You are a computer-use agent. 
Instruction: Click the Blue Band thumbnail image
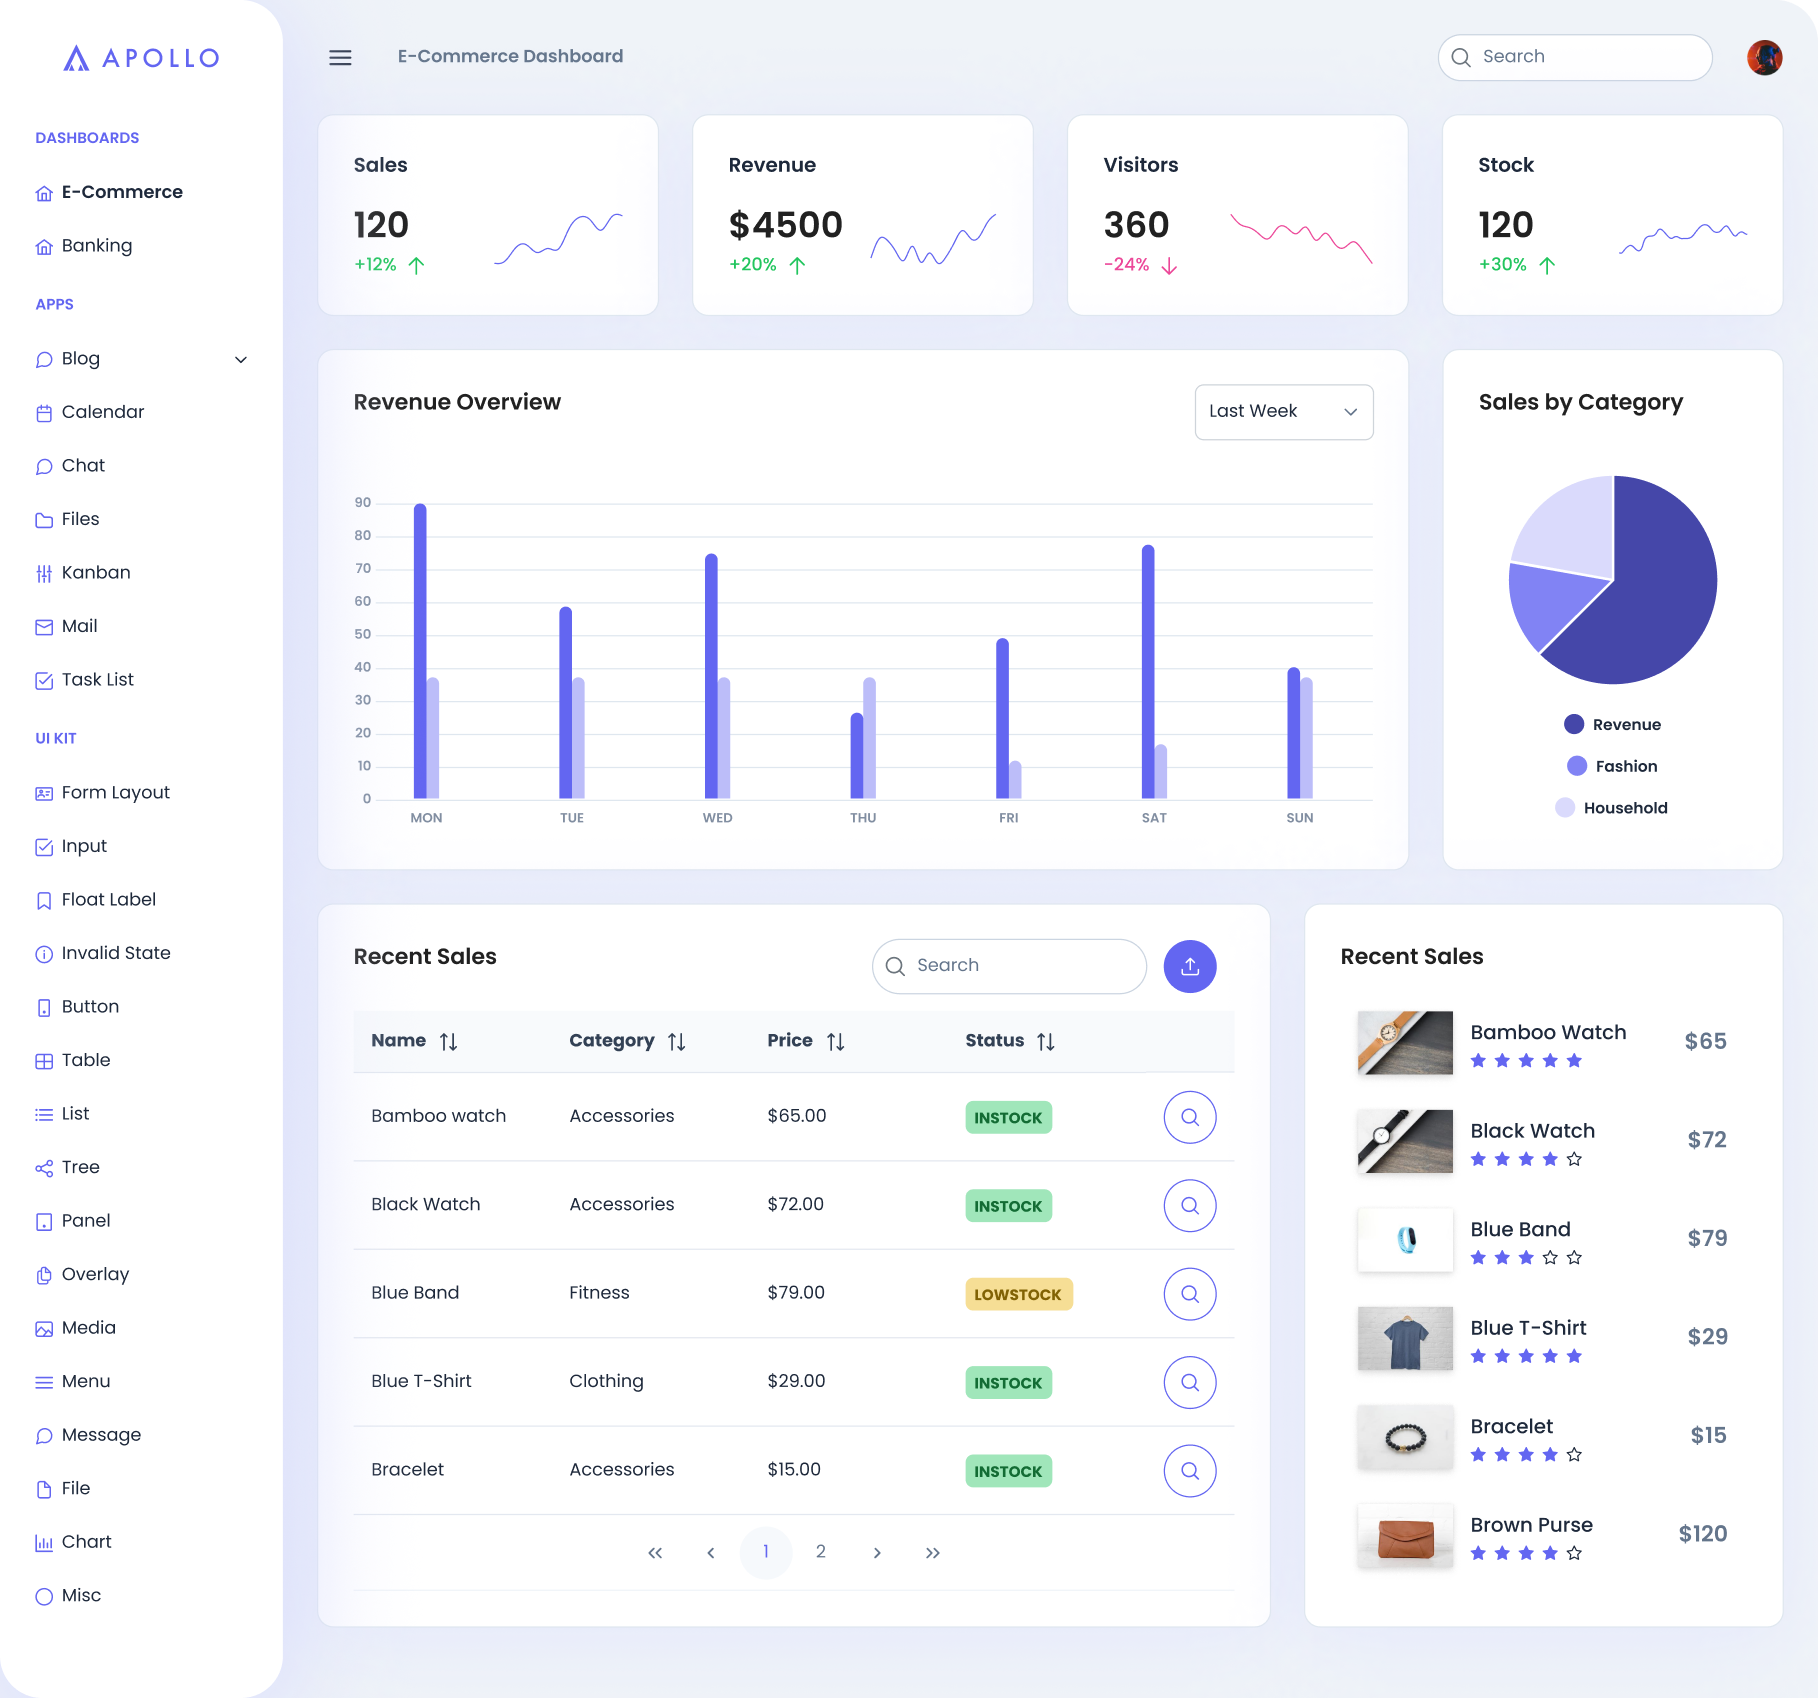click(x=1405, y=1240)
